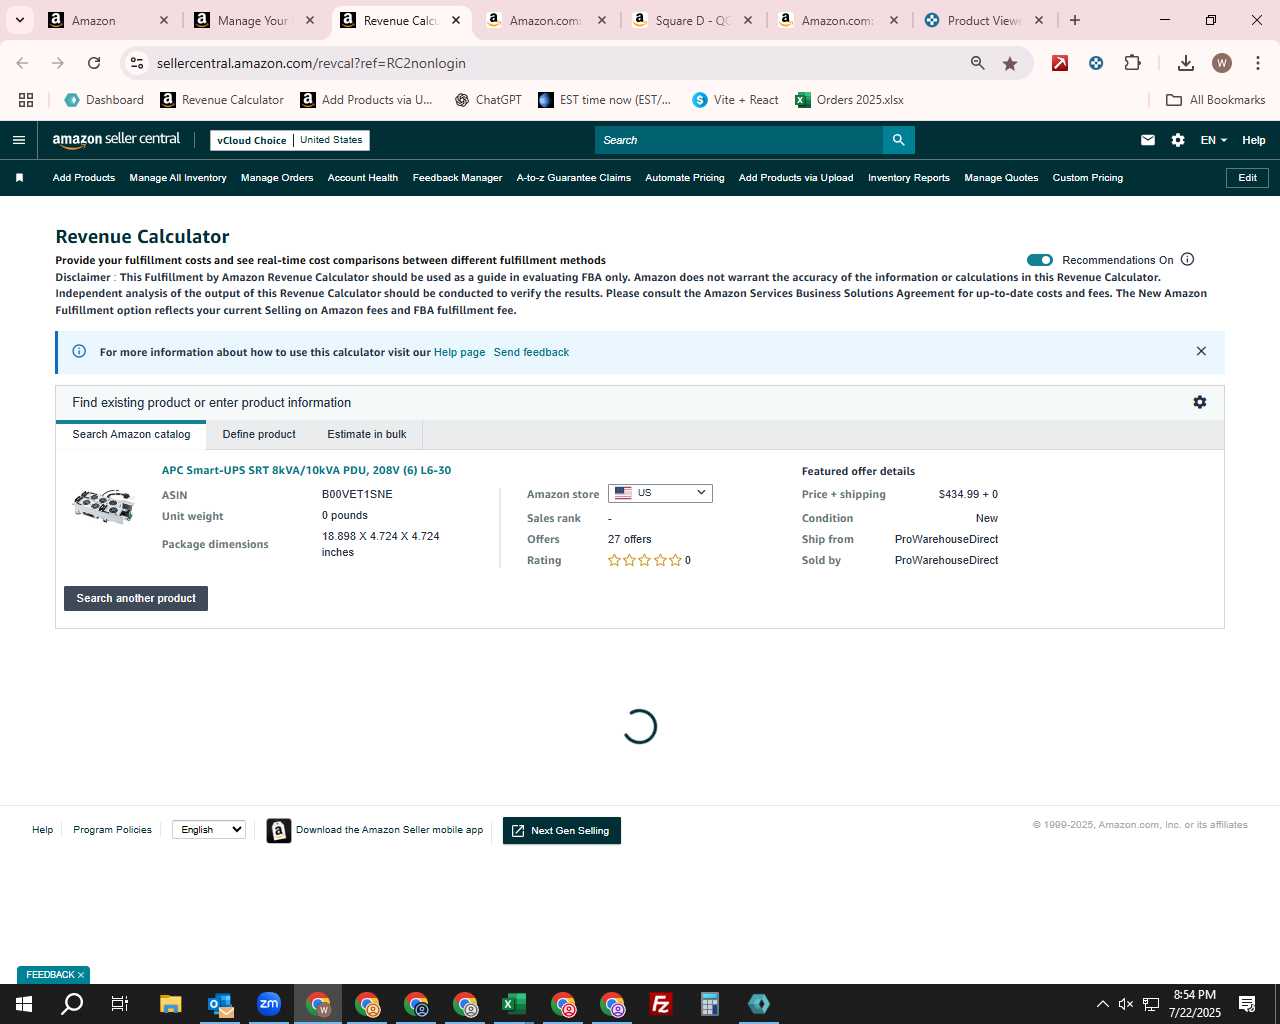Open the Seller Central hamburger menu
The width and height of the screenshot is (1280, 1024).
[18, 140]
